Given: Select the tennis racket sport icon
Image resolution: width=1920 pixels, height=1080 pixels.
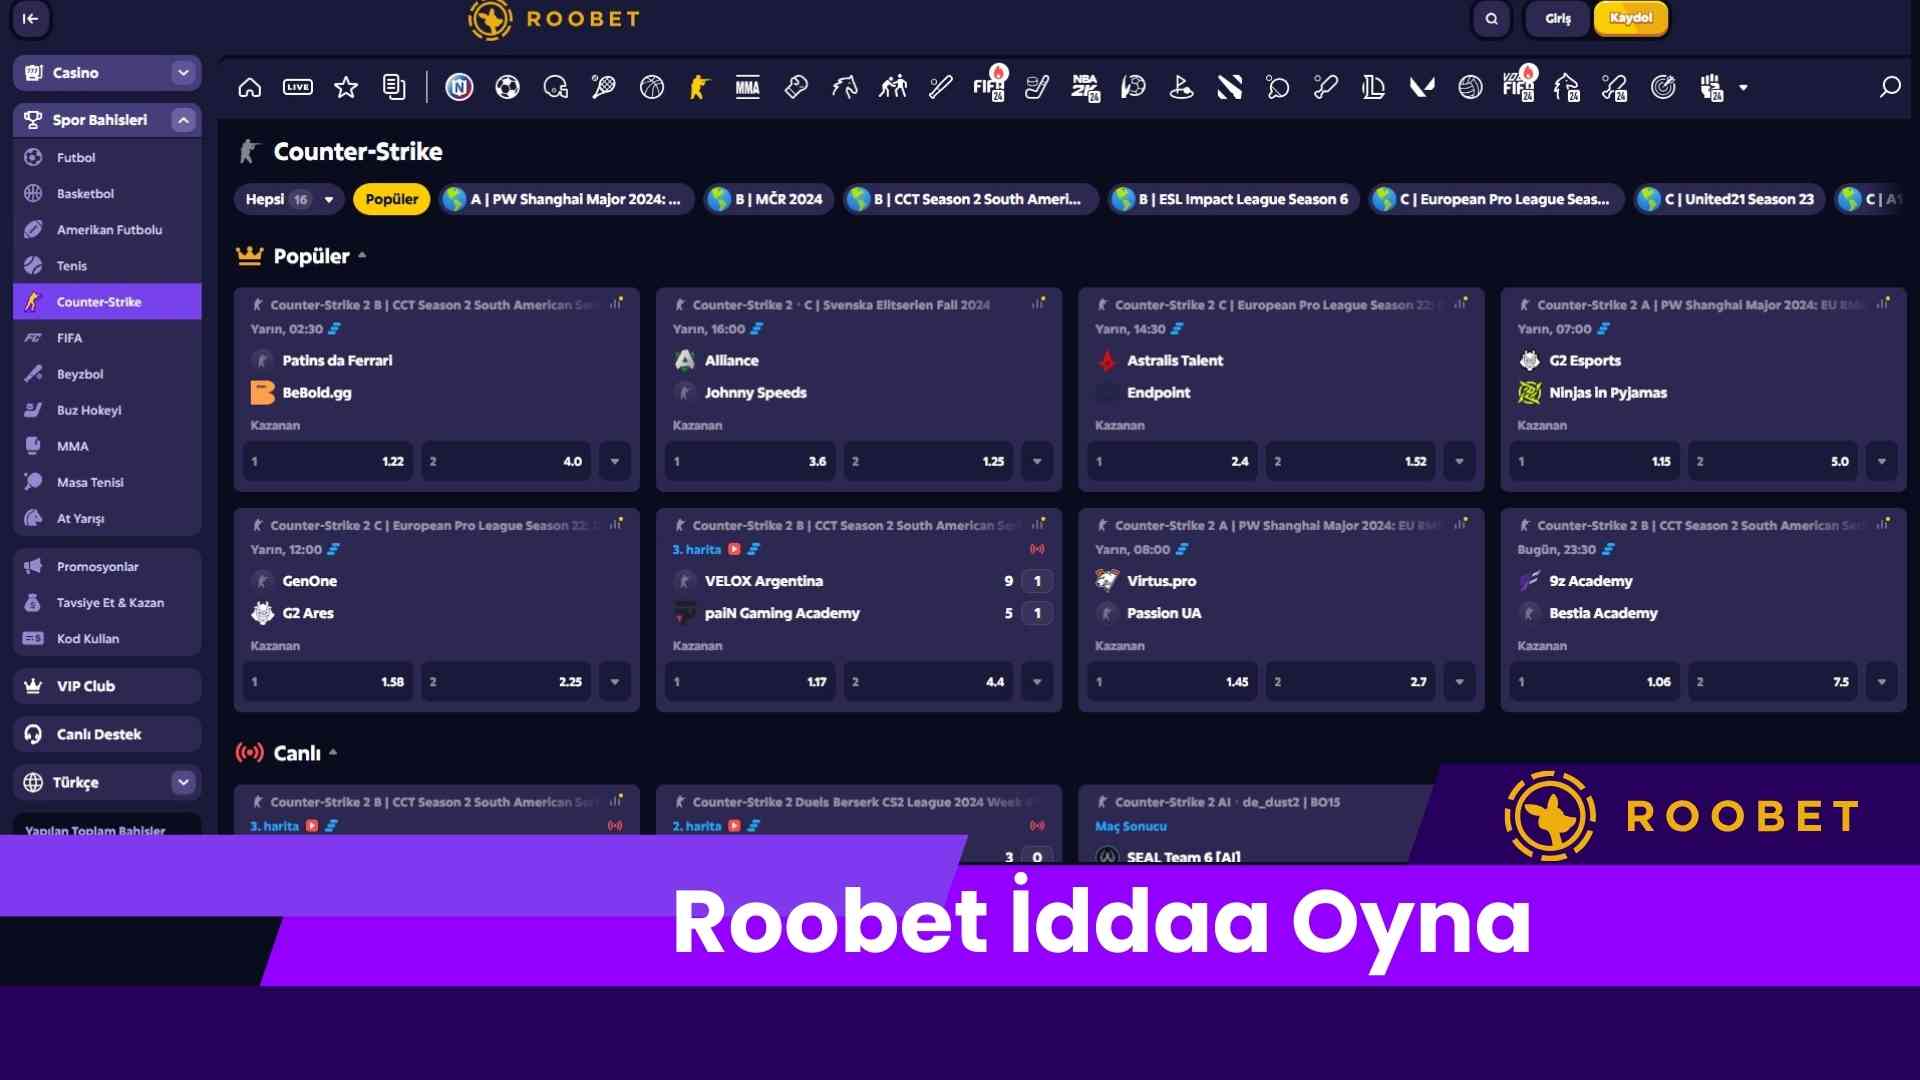Looking at the screenshot, I should 604,88.
